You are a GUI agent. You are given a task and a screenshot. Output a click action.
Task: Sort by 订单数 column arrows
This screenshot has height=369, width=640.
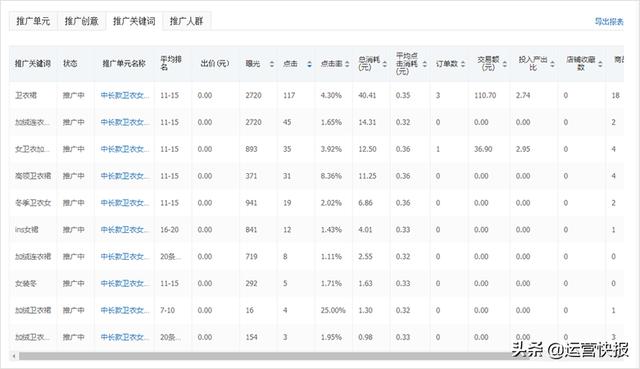click(463, 64)
